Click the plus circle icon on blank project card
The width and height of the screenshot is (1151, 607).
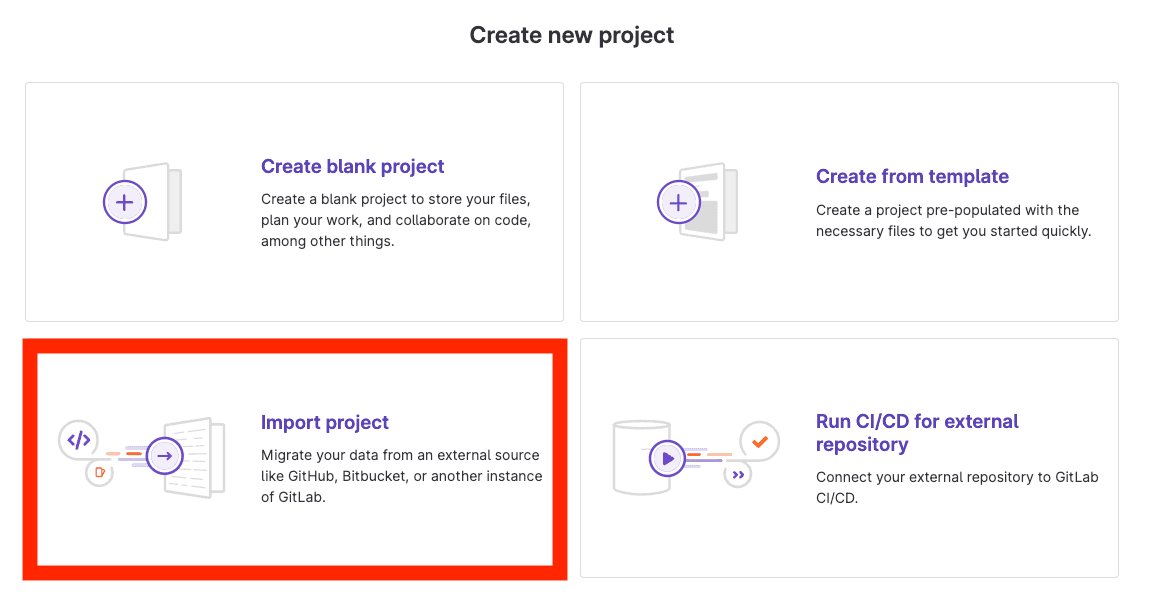coord(125,202)
